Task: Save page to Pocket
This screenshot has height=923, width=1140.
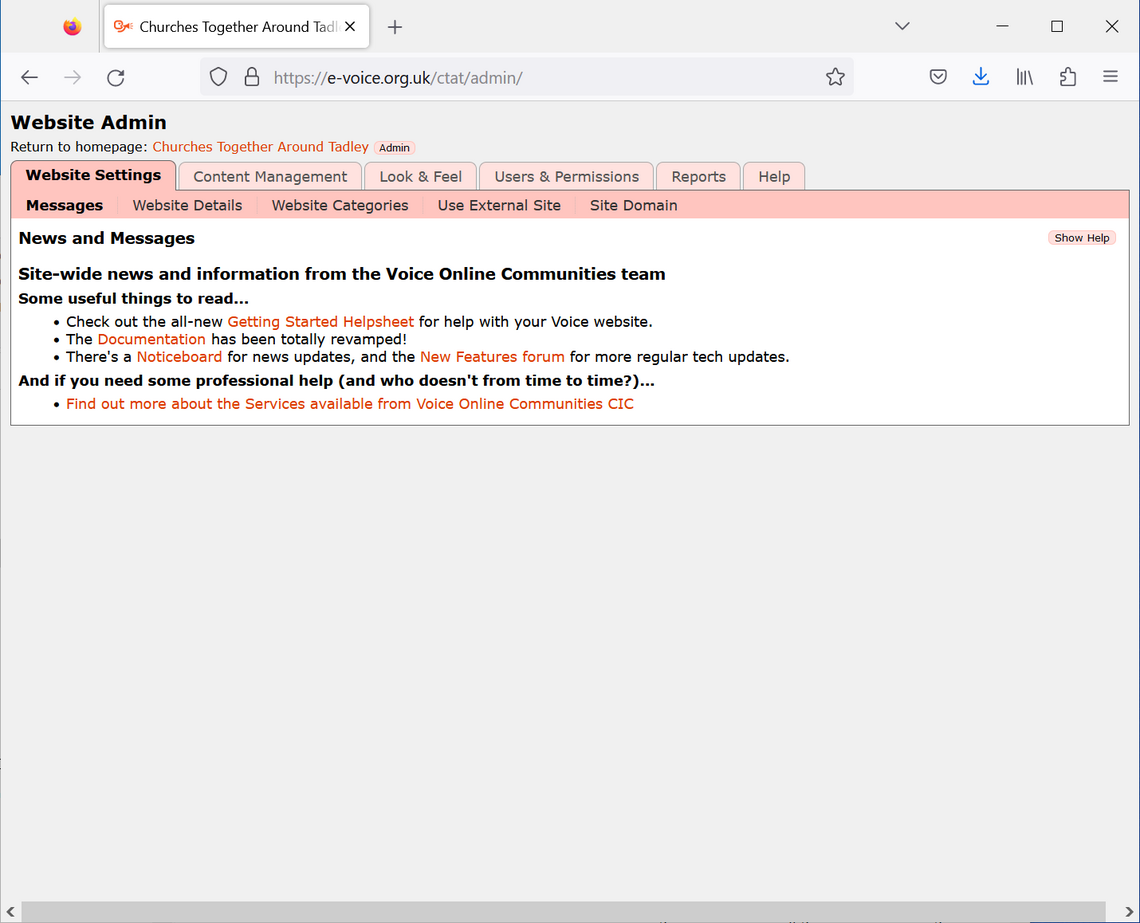Action: [938, 77]
